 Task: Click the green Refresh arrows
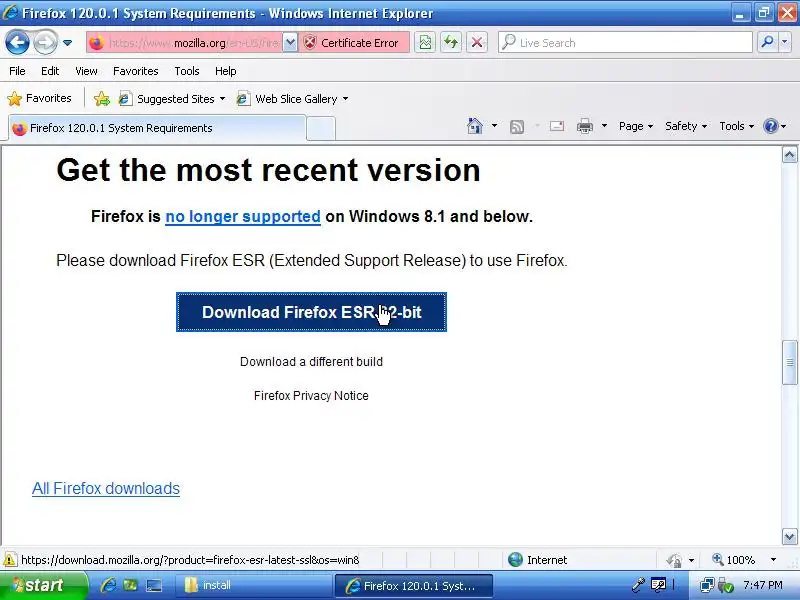(x=451, y=43)
